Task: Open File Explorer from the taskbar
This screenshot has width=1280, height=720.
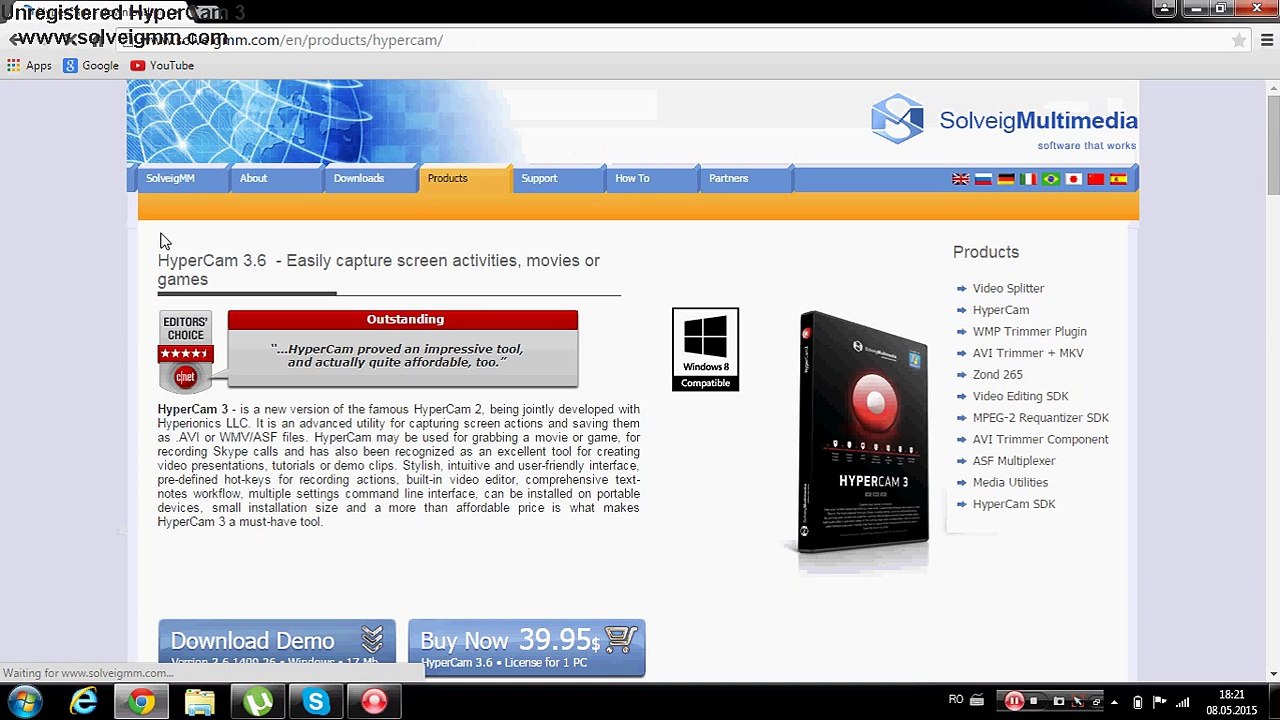Action: pos(200,702)
